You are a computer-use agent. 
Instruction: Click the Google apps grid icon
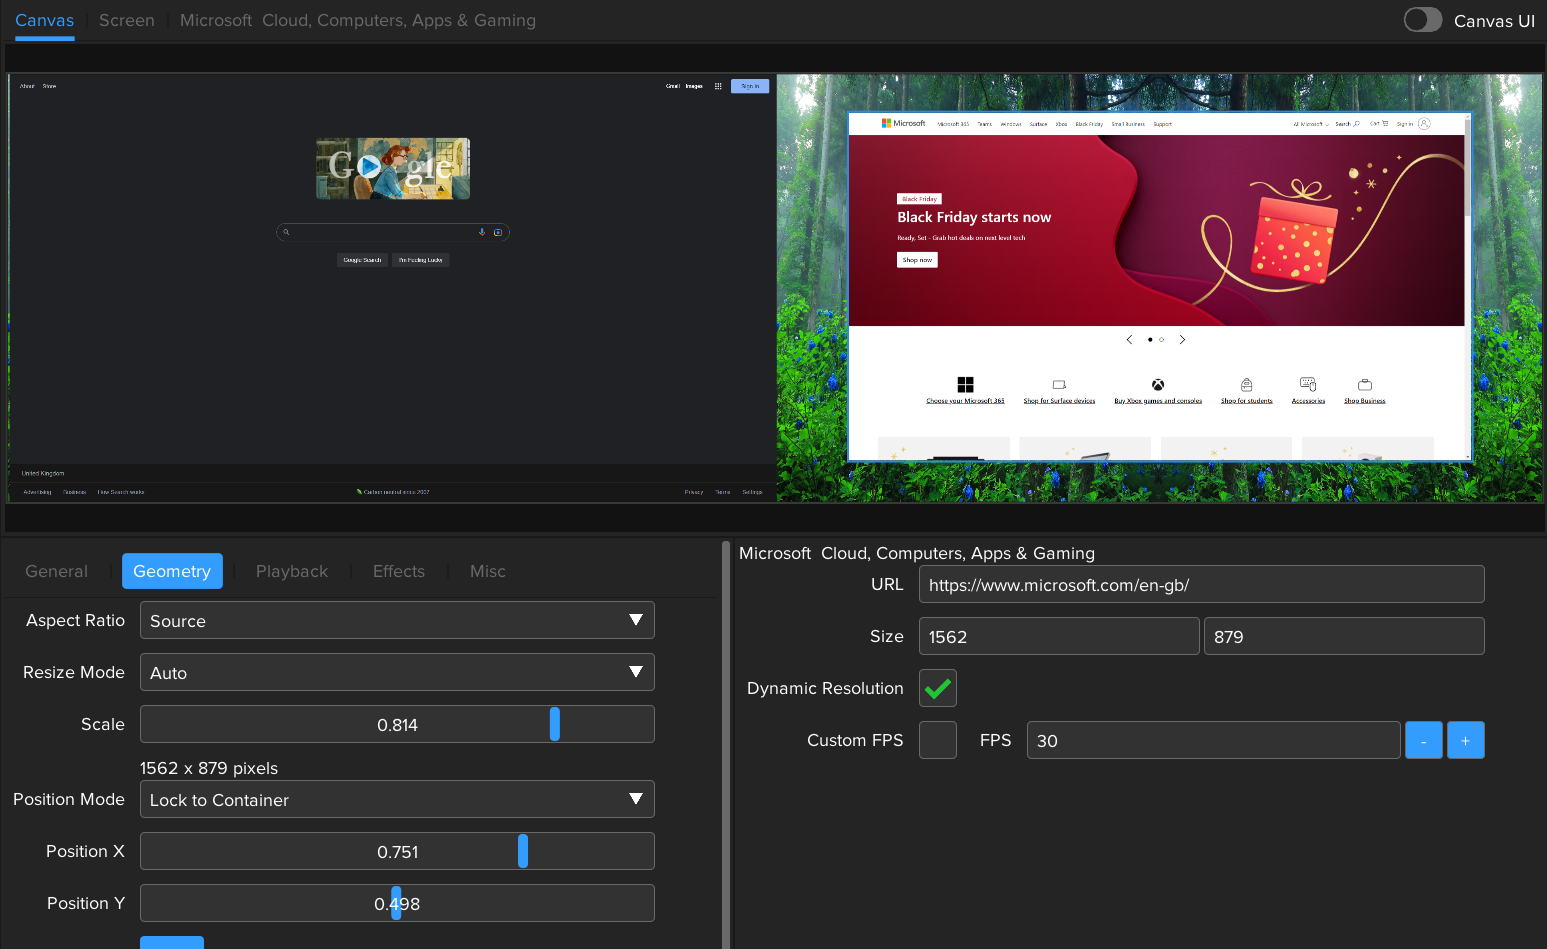(718, 86)
